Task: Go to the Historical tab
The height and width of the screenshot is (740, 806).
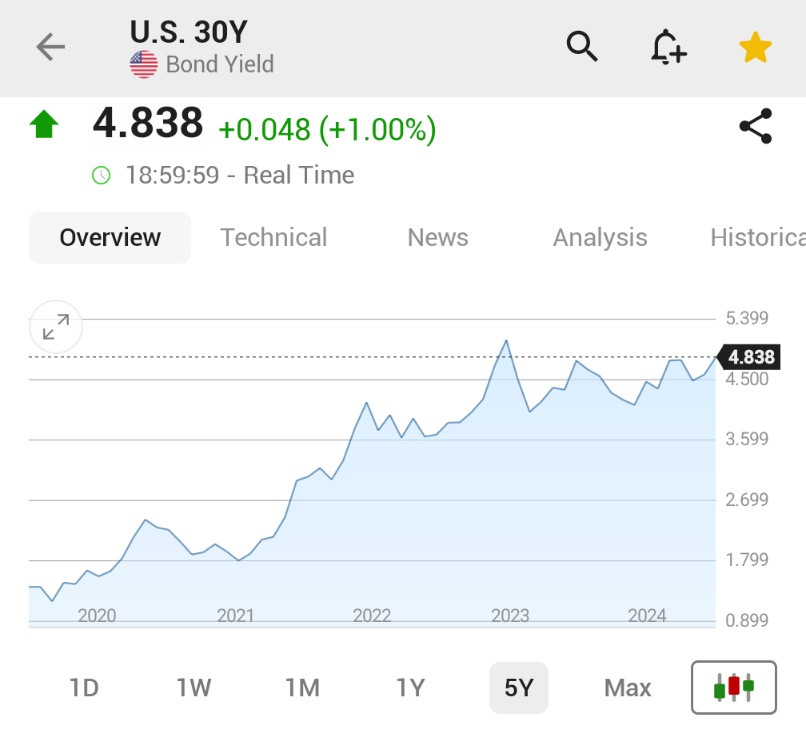Action: click(758, 237)
